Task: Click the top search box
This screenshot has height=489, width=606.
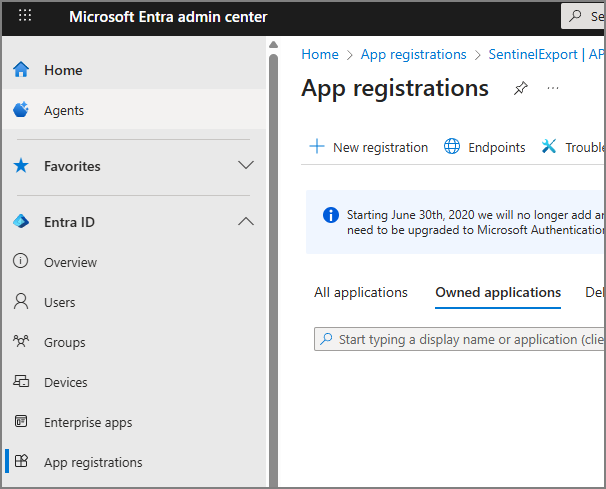Action: (583, 16)
